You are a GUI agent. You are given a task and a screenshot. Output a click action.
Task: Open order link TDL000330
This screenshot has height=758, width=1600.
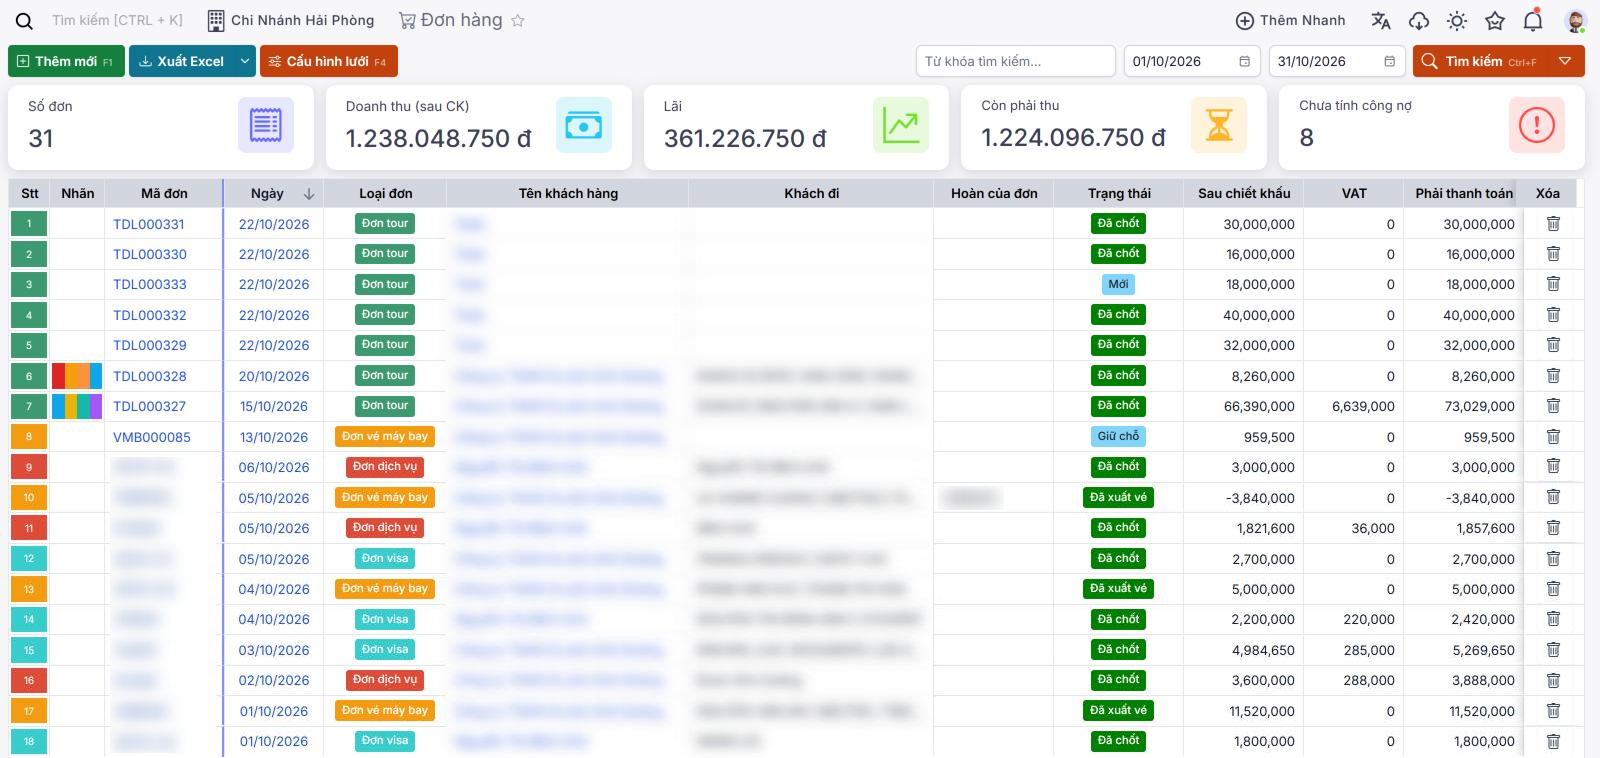(150, 254)
